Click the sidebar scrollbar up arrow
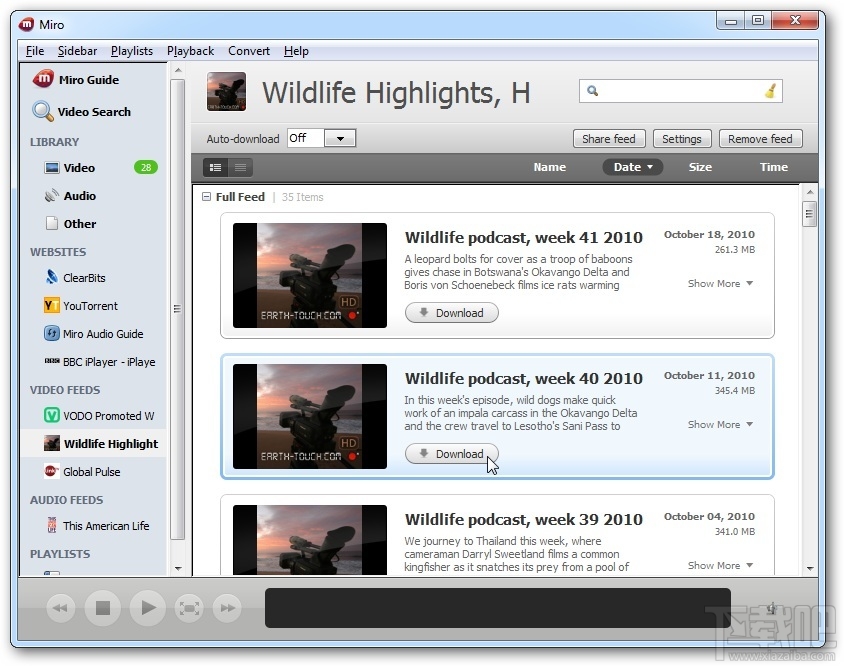Viewport: 844px width, 666px height. [x=178, y=71]
